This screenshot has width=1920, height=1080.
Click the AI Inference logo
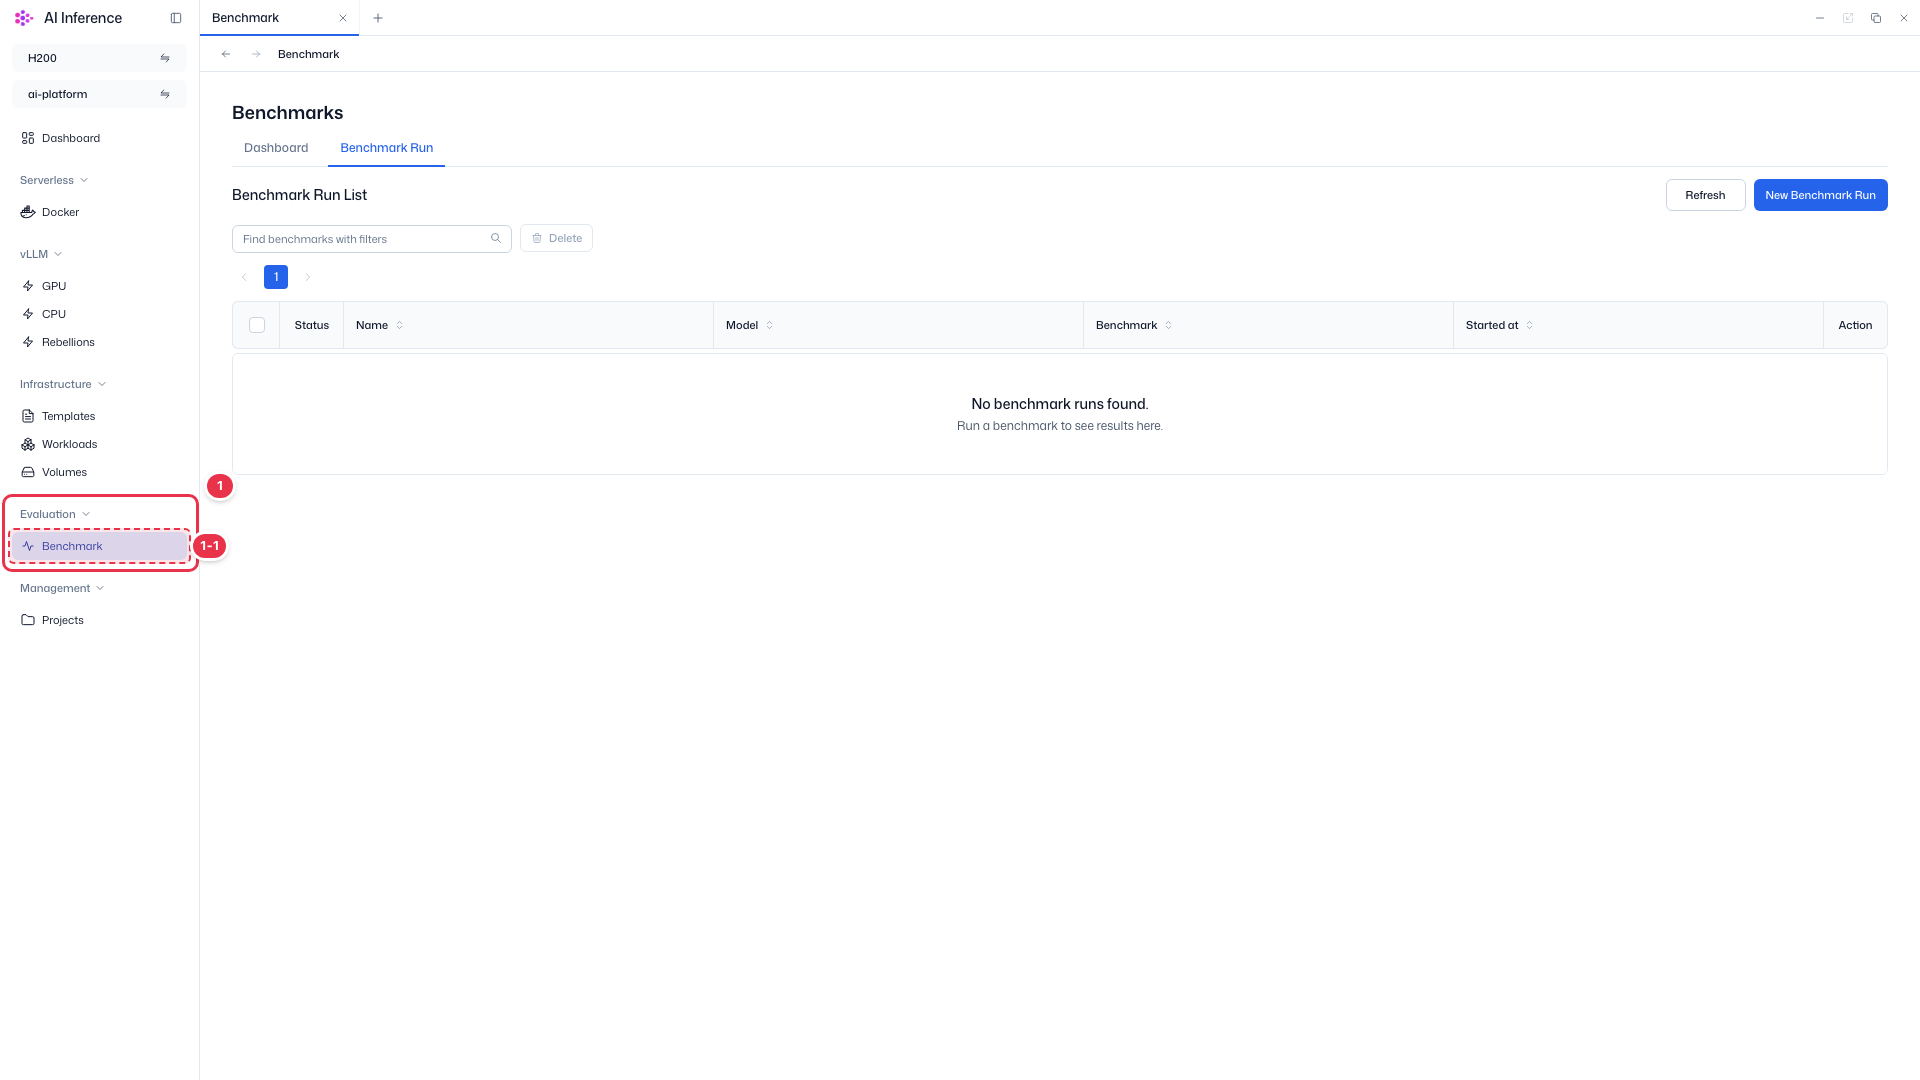tap(24, 18)
